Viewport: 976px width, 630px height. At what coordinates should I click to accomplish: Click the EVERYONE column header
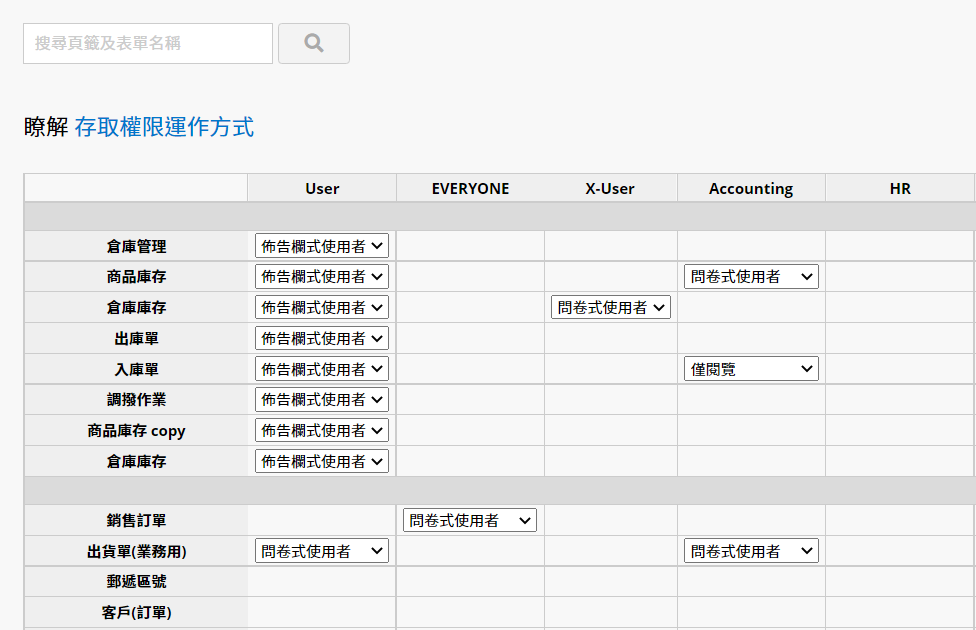tap(471, 189)
